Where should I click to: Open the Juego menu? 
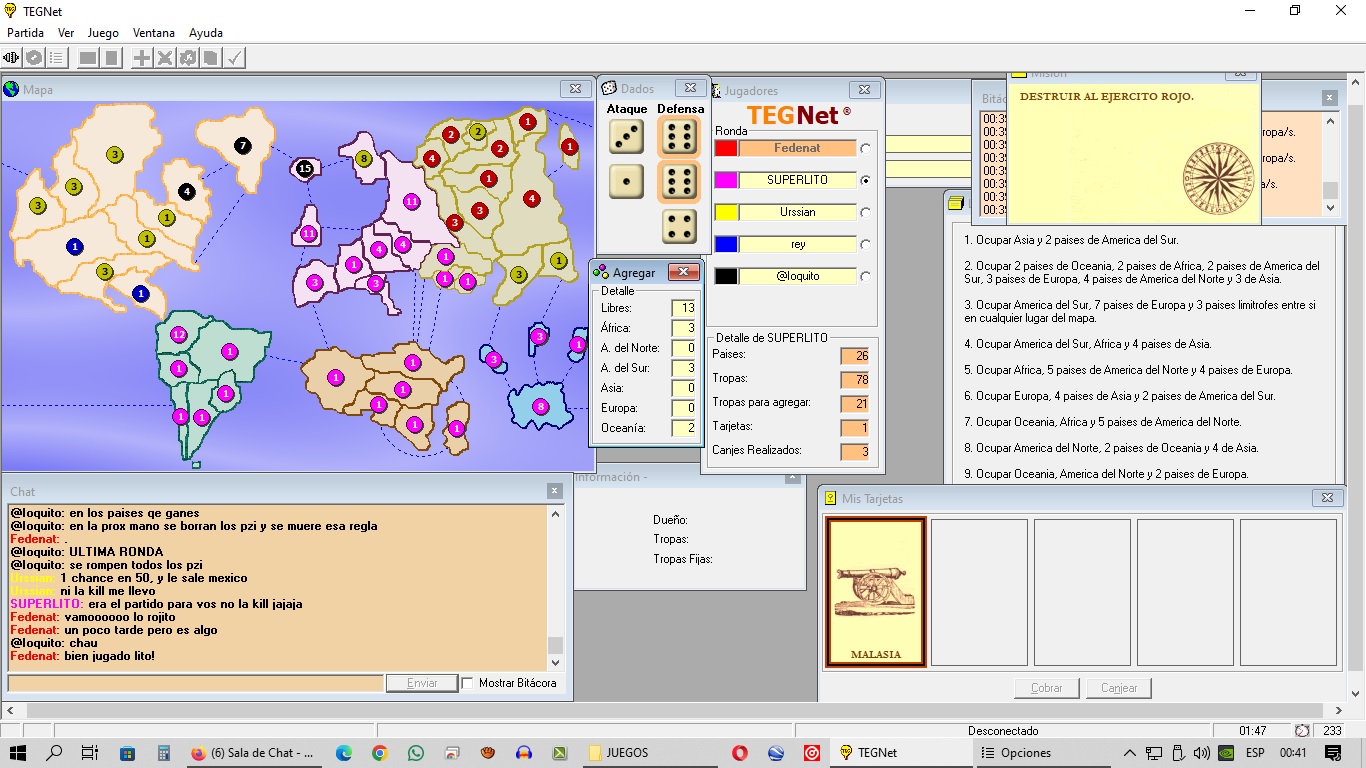pyautogui.click(x=103, y=33)
